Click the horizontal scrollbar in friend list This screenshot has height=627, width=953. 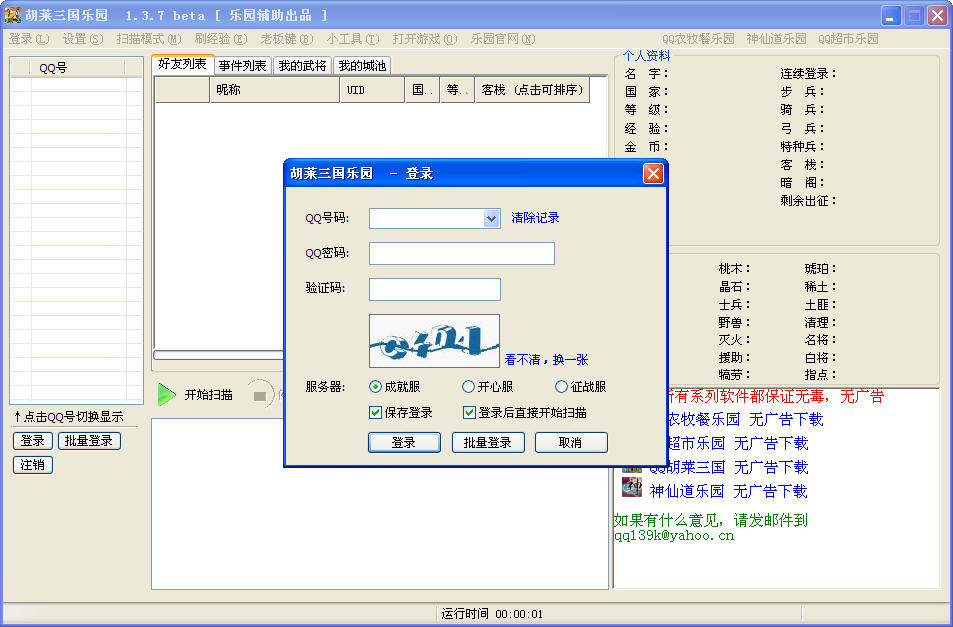[219, 355]
